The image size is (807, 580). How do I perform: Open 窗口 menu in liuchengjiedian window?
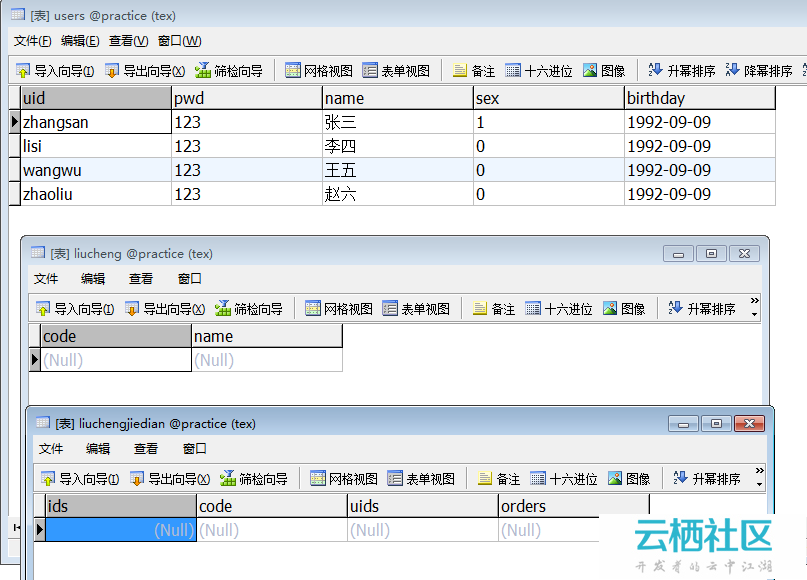pos(195,448)
